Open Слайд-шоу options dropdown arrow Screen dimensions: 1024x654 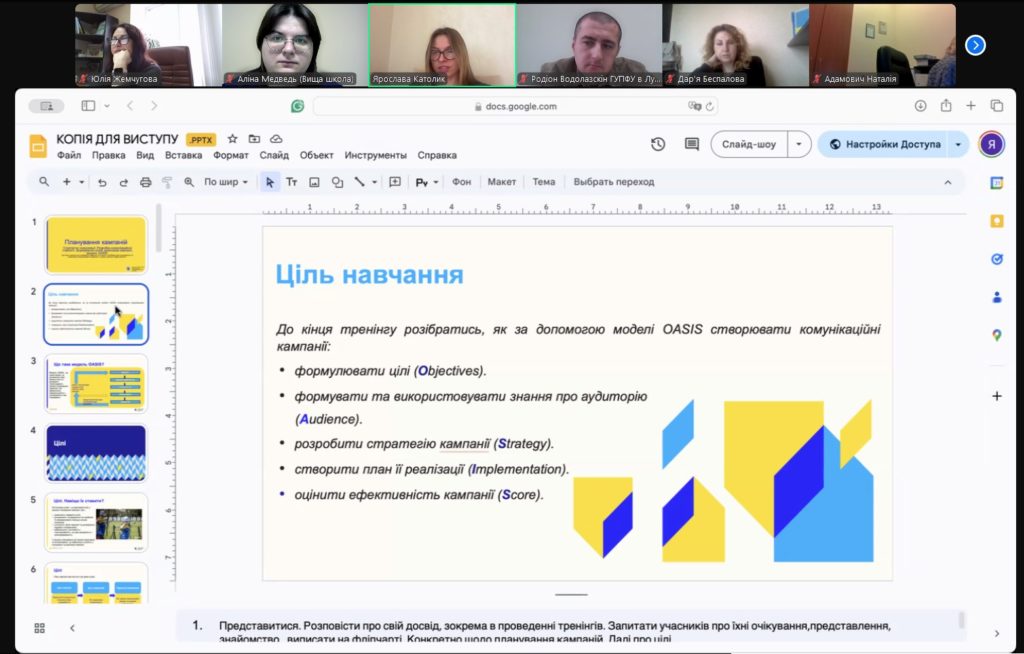799,144
